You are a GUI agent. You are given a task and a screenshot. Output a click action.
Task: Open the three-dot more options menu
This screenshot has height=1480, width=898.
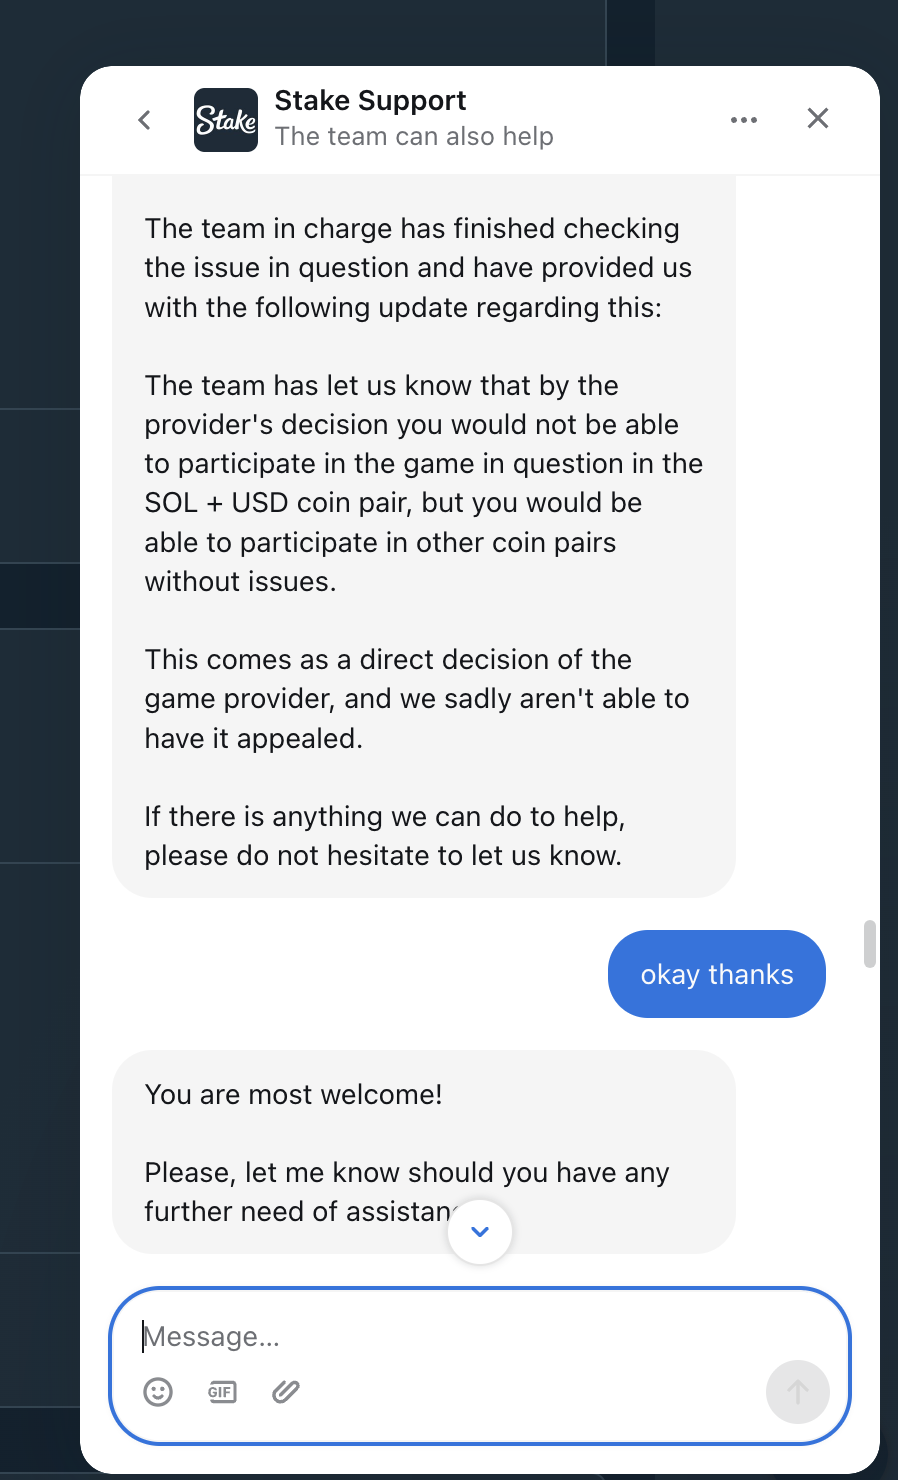(744, 120)
